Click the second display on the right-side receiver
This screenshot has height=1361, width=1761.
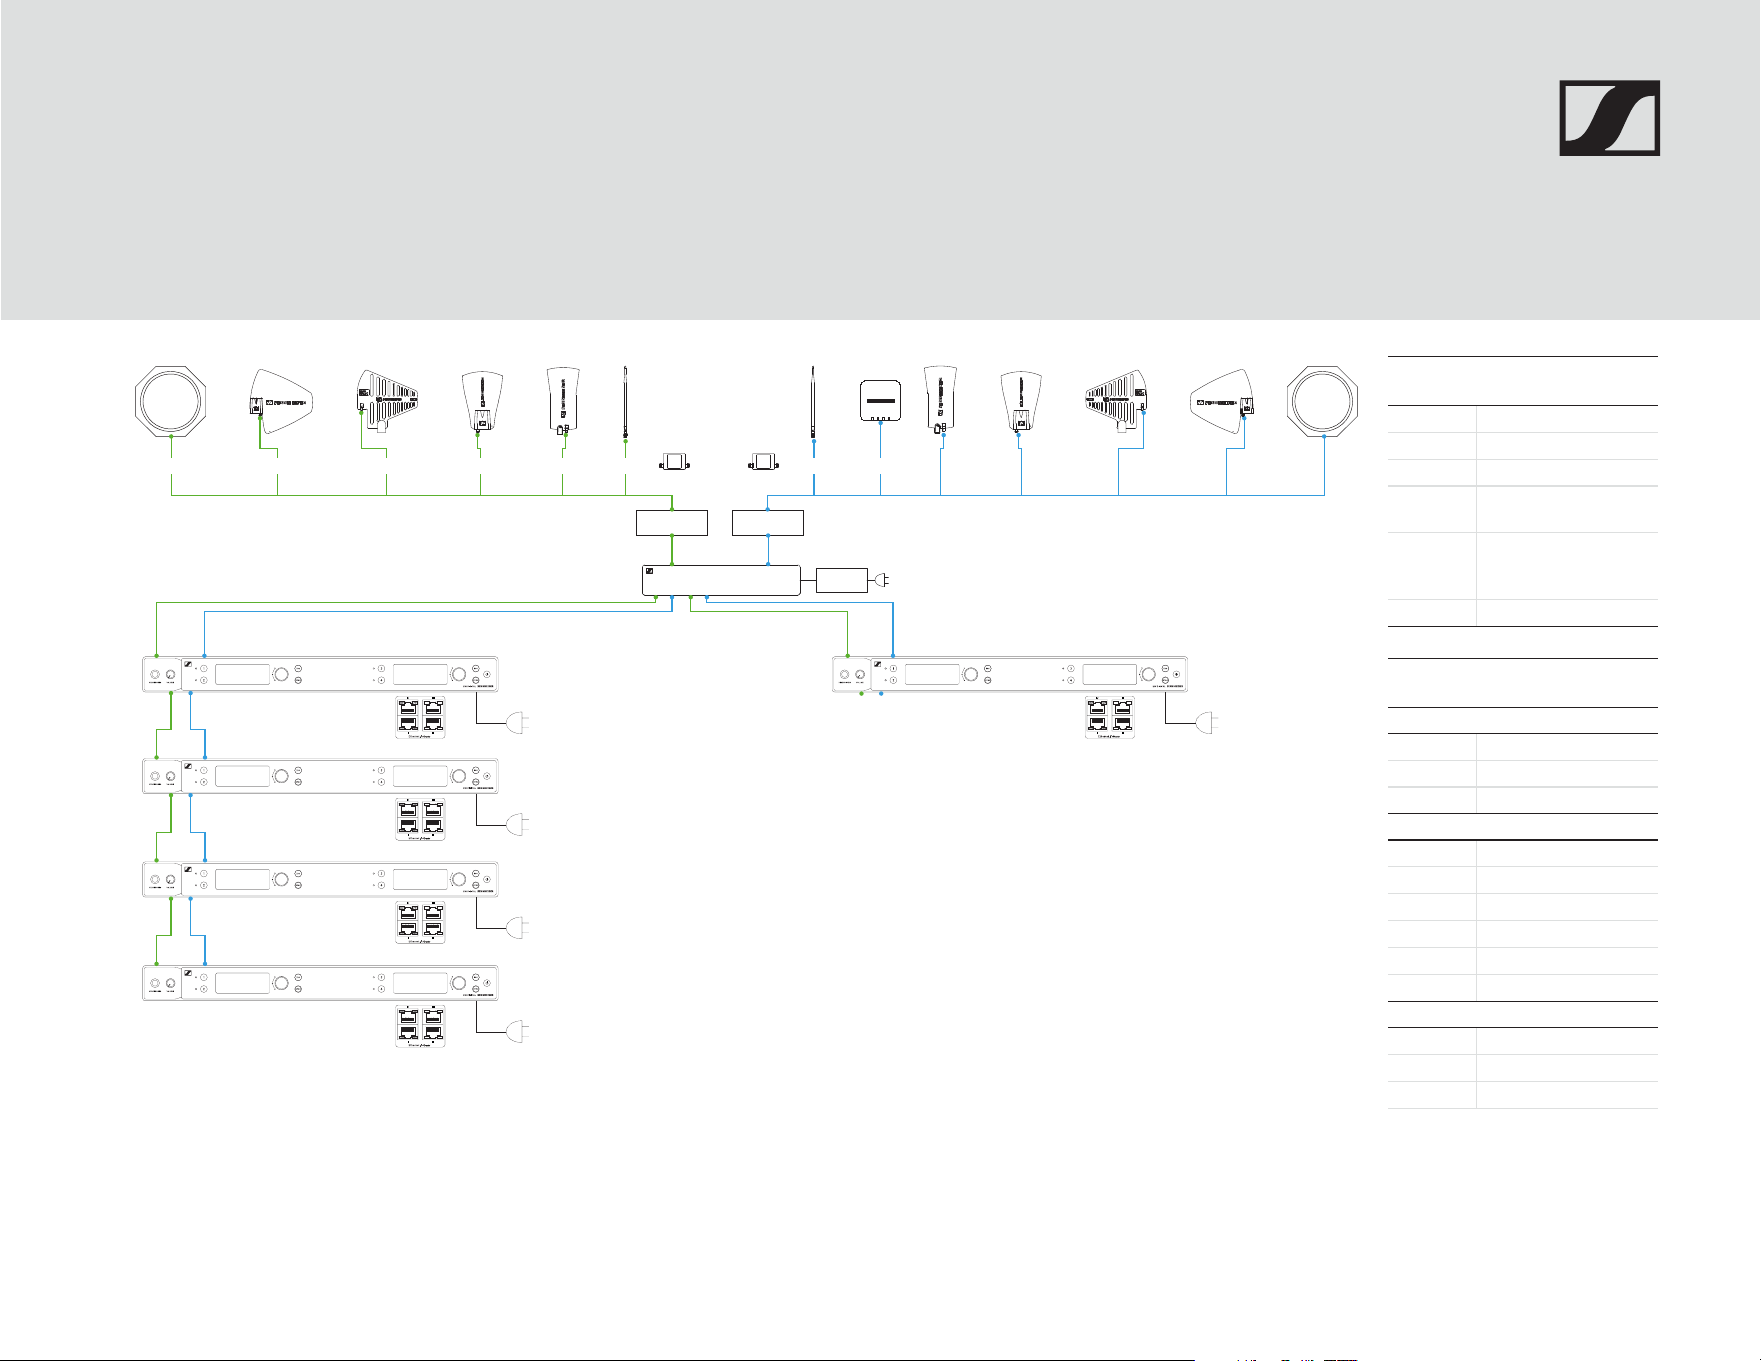1110,674
